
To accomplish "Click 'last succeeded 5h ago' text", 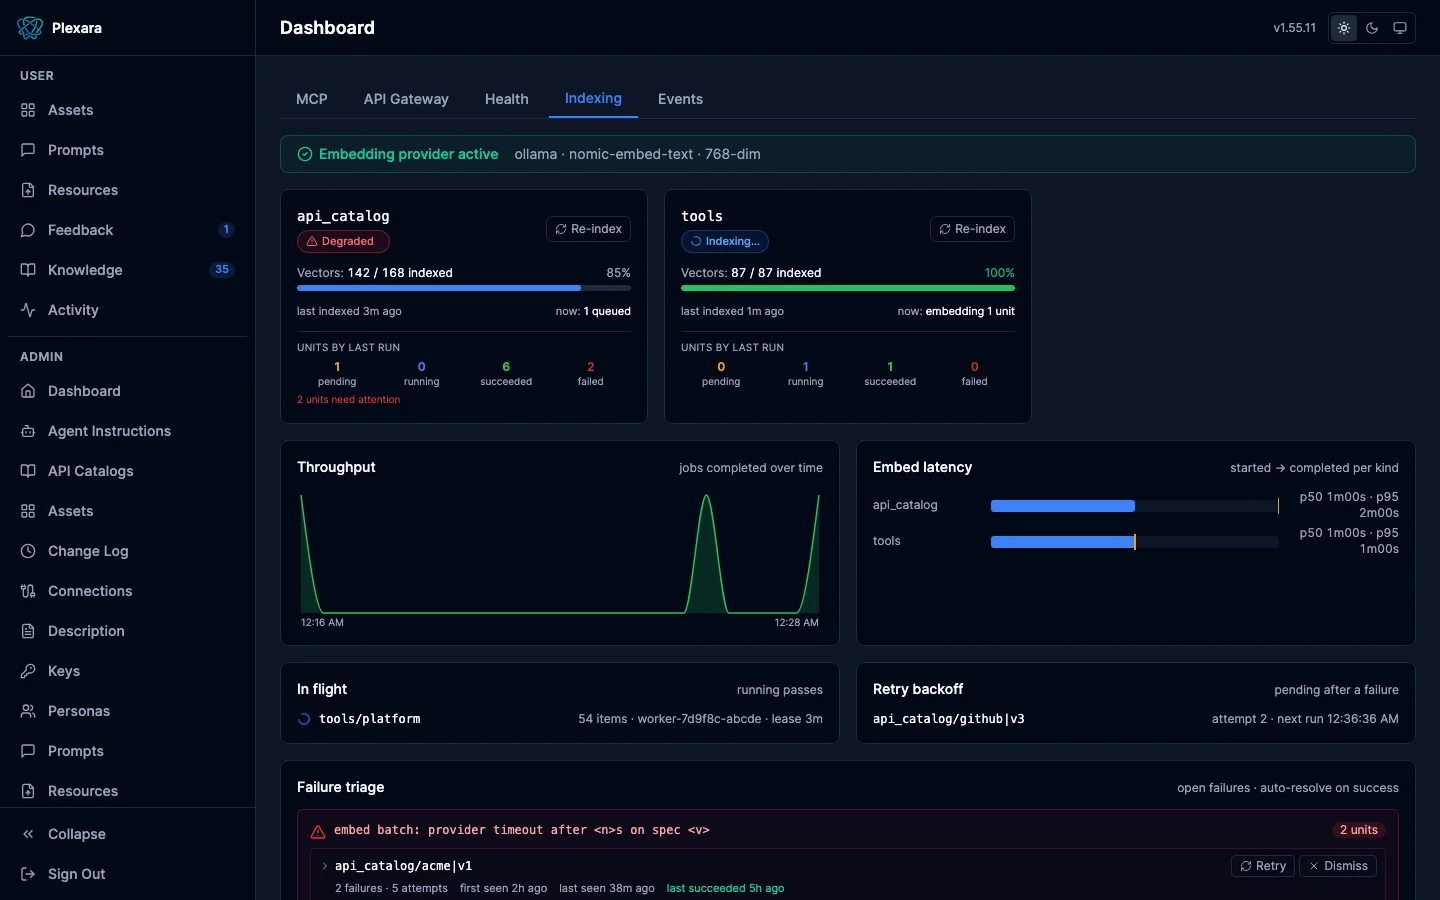I will [x=725, y=888].
